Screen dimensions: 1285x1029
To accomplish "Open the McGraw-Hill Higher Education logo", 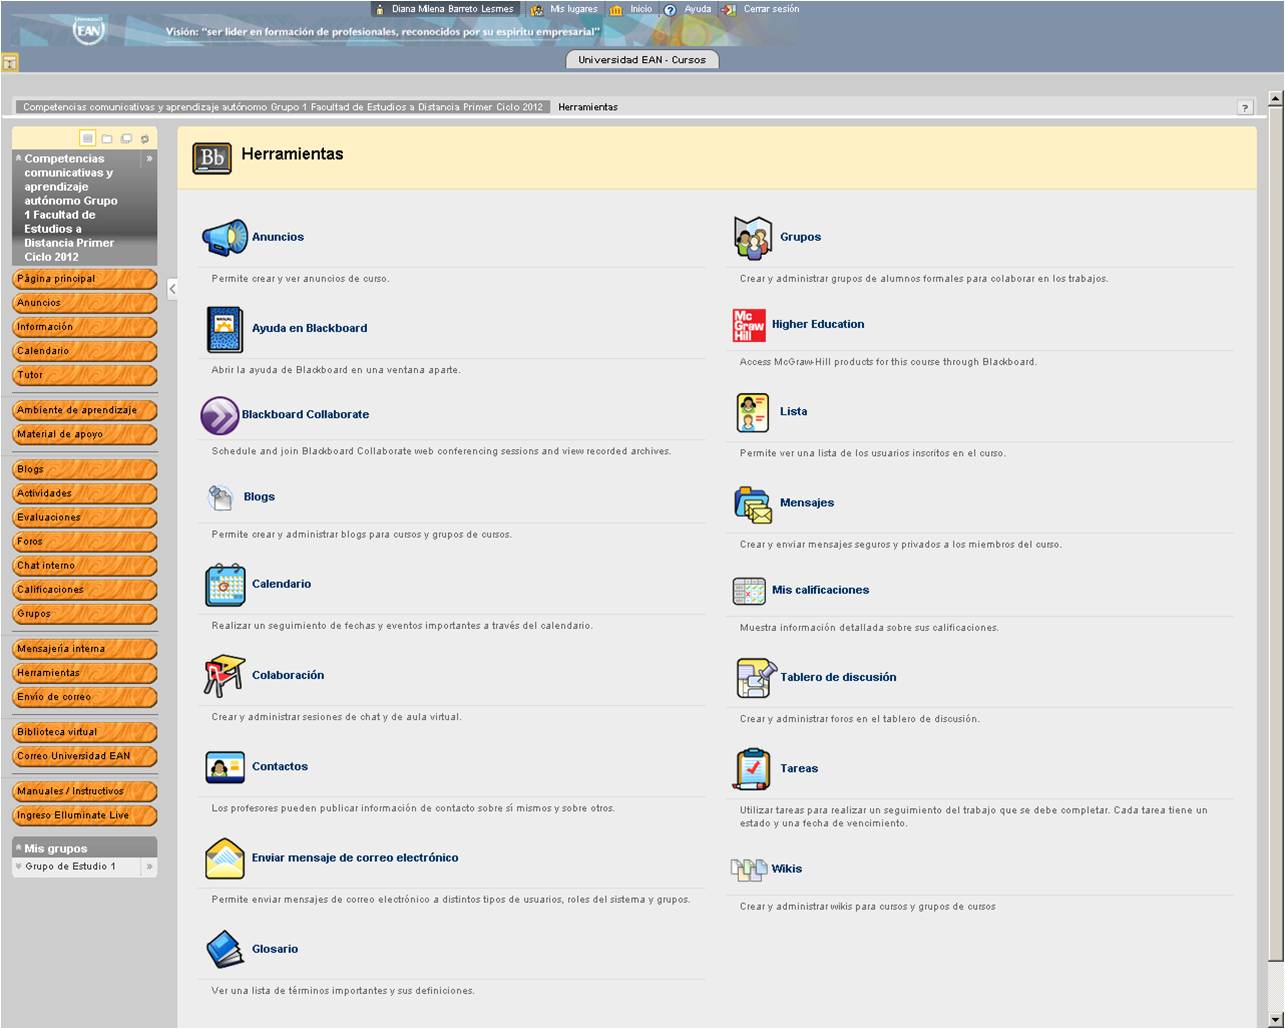I will tap(749, 325).
